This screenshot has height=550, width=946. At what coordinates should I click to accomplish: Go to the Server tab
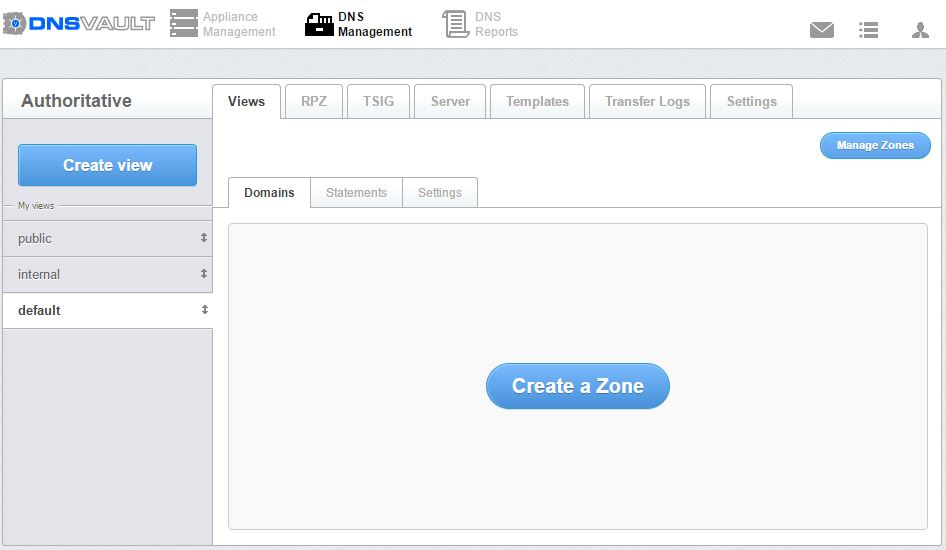click(450, 102)
